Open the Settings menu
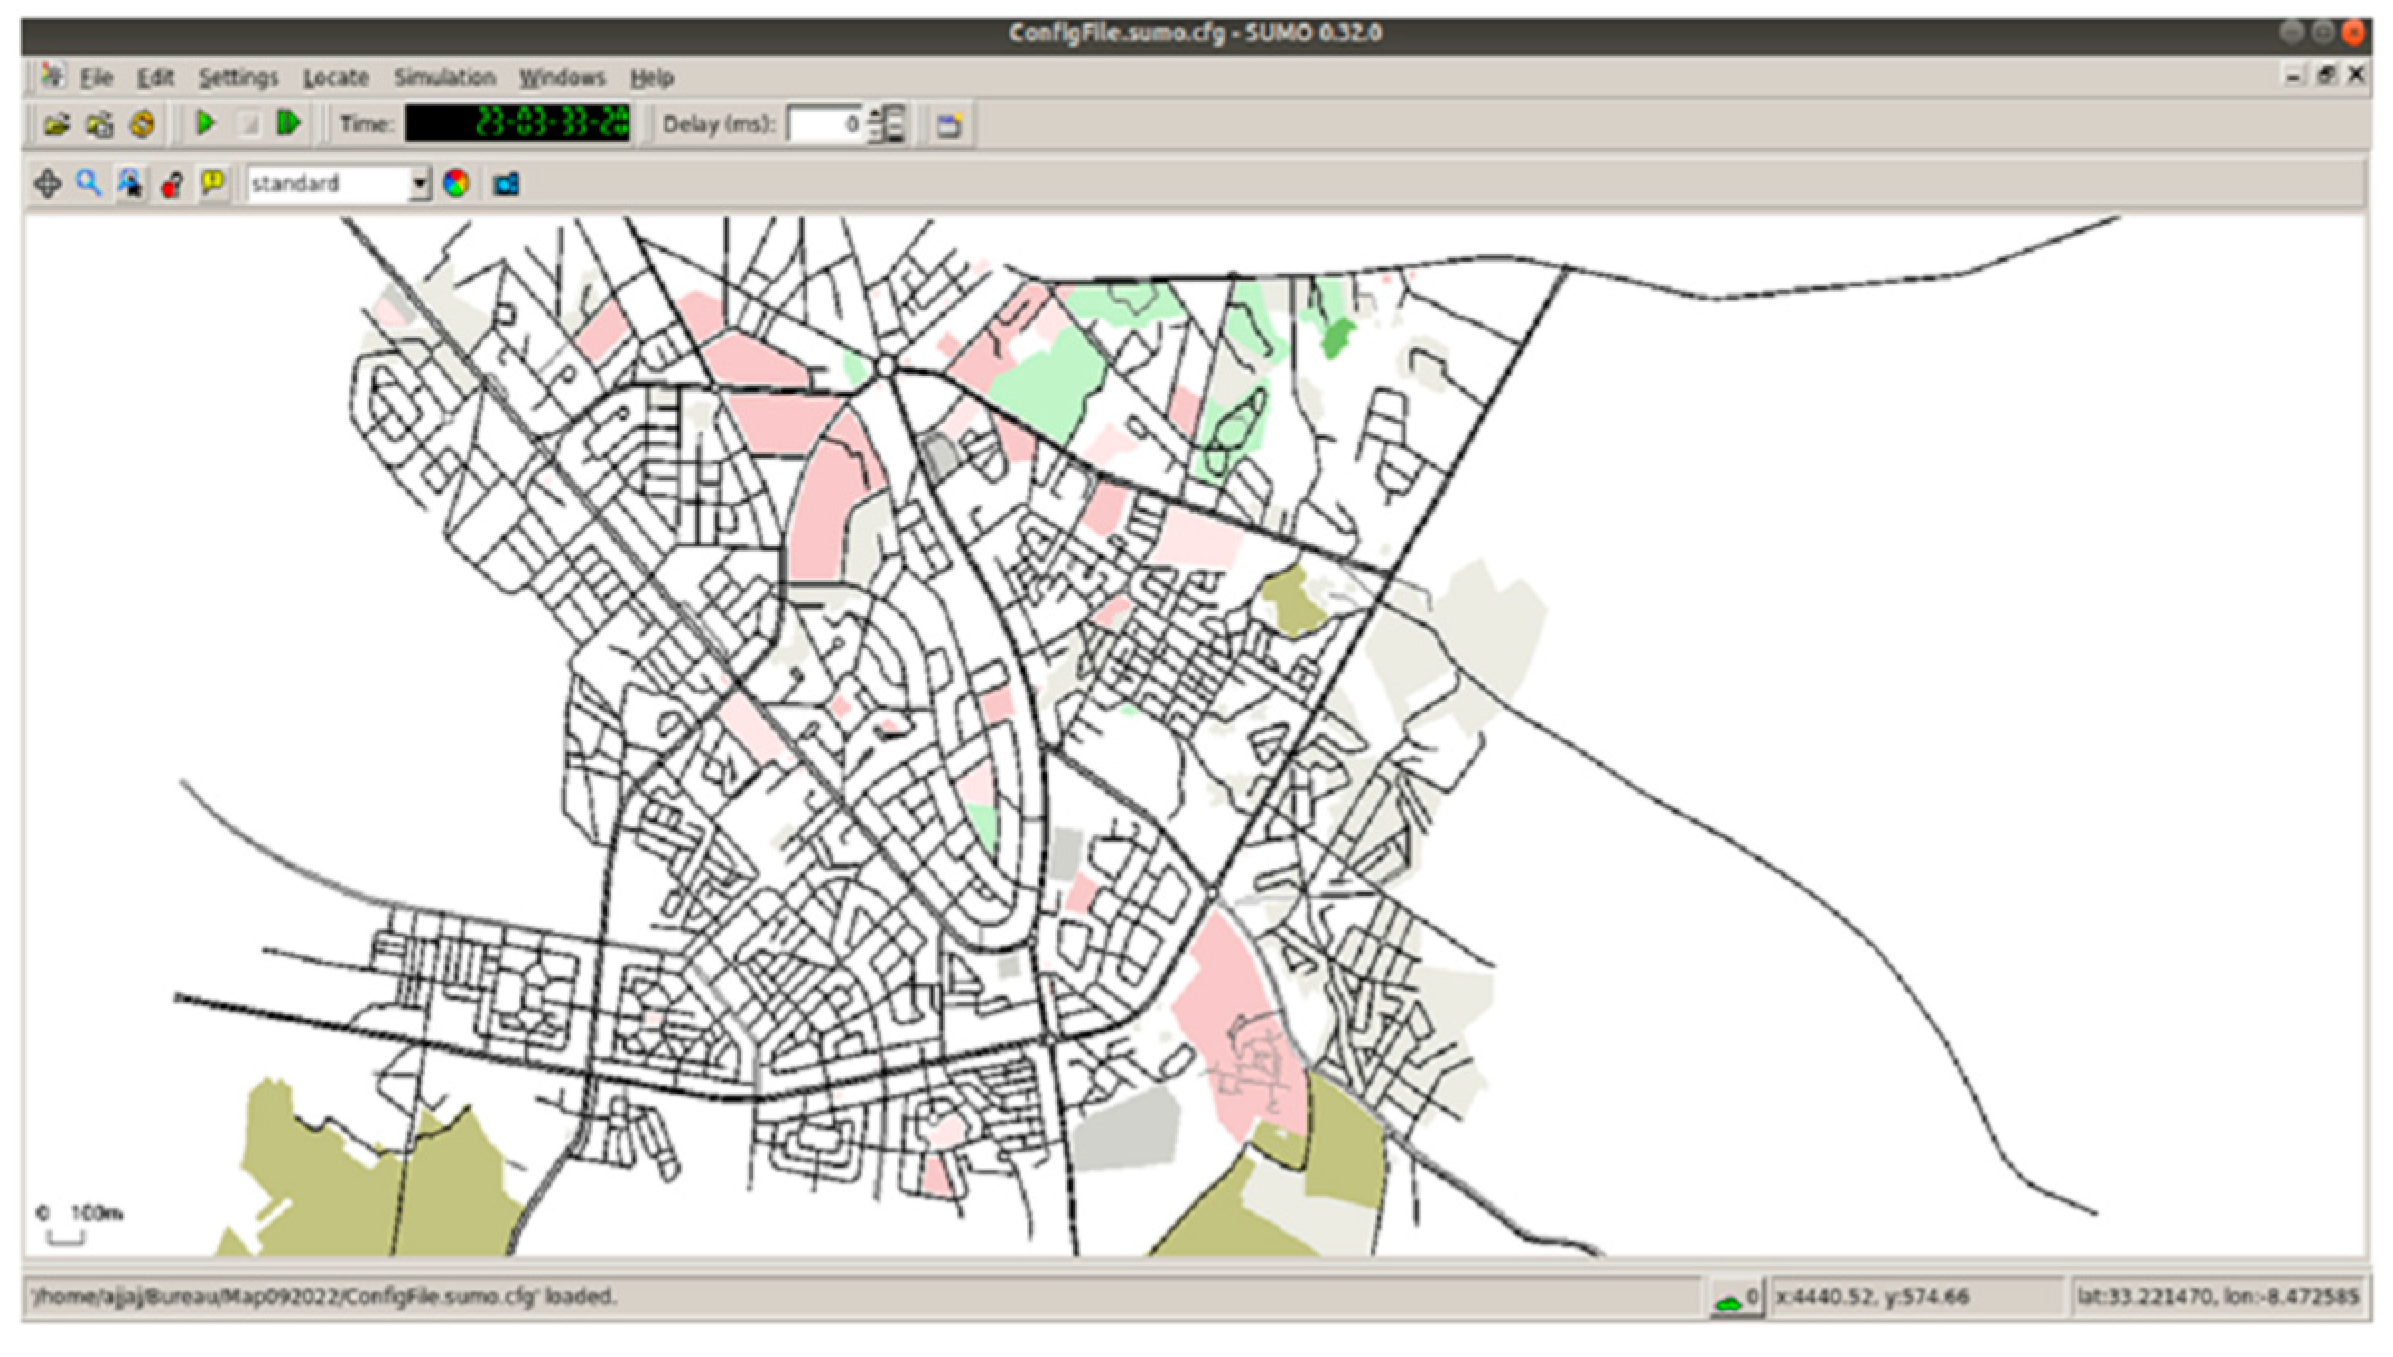 coord(238,78)
